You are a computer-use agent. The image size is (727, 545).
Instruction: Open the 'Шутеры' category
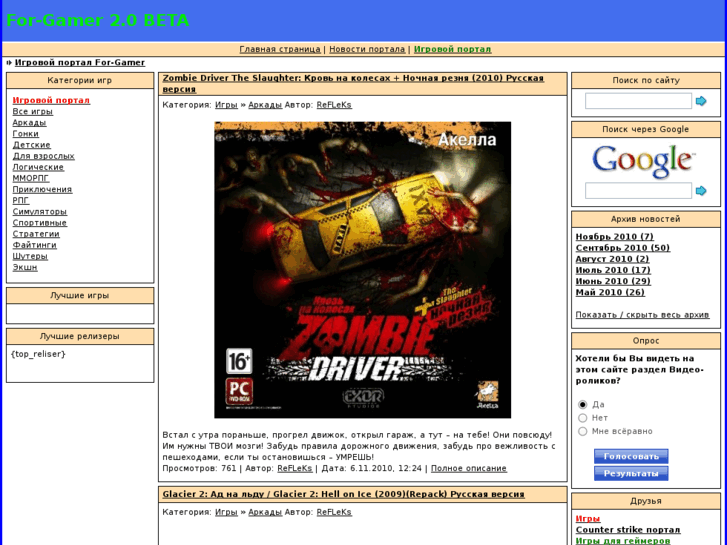tap(30, 256)
